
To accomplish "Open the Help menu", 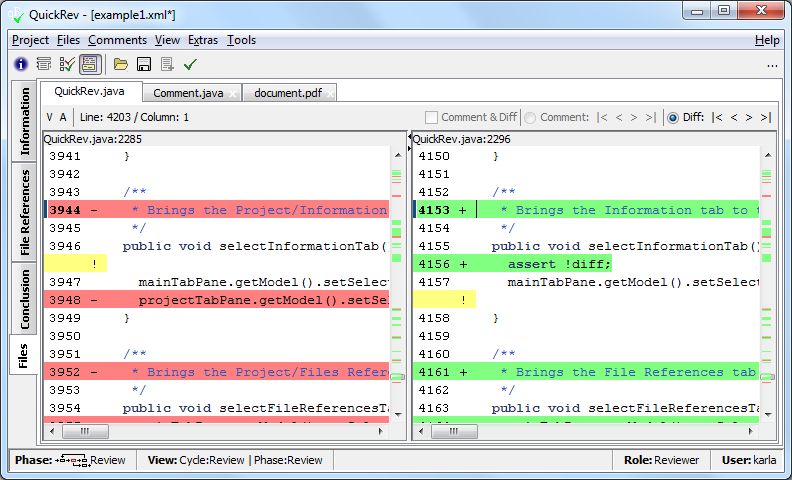I will 767,40.
